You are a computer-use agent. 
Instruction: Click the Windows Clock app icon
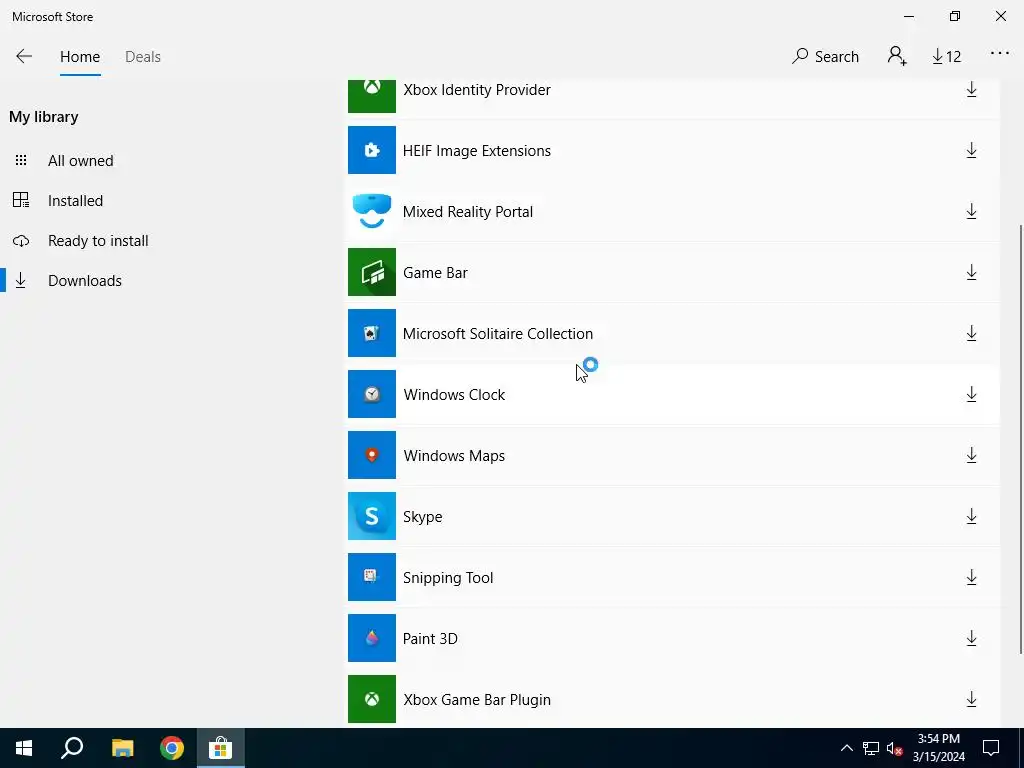click(372, 394)
